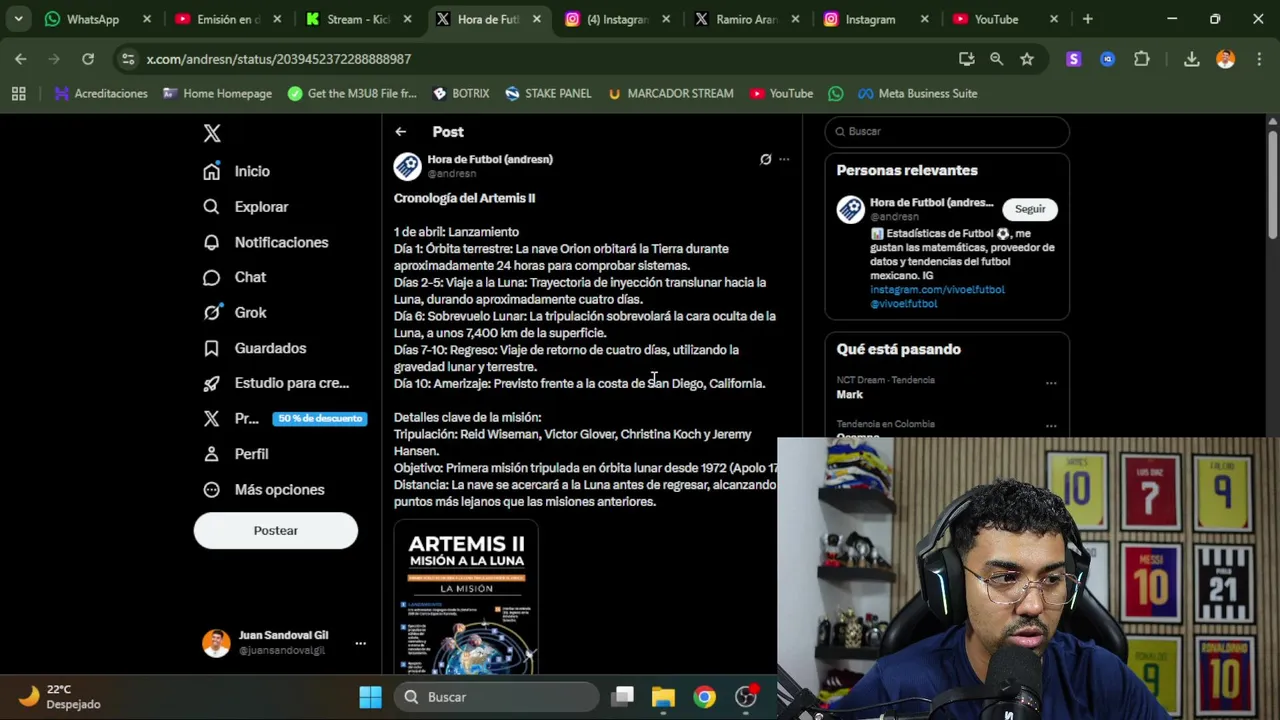Open apps grid in bookmarks bar

pyautogui.click(x=18, y=93)
